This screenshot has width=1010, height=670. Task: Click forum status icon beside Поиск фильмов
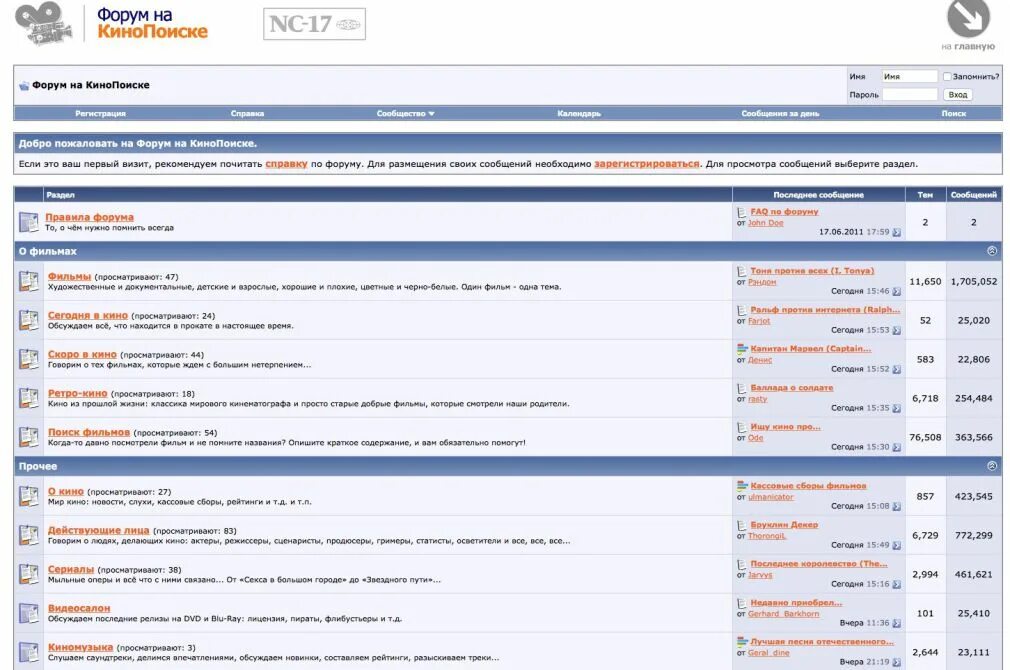point(28,437)
